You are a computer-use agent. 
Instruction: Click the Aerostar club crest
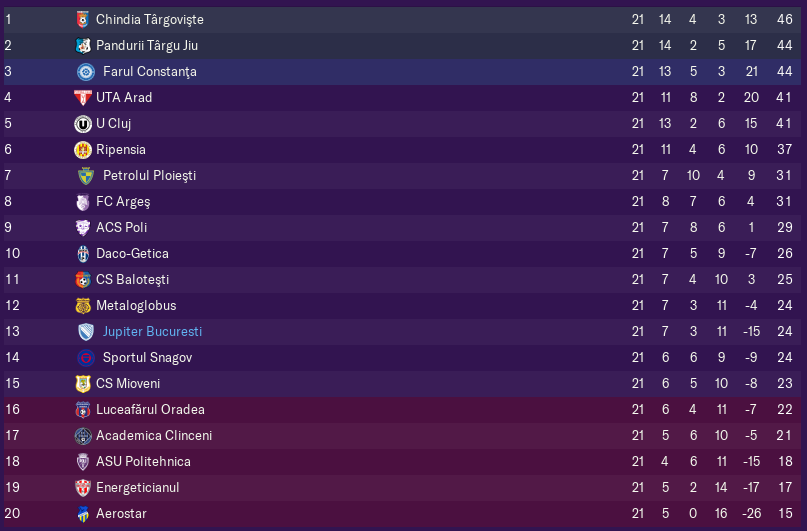click(x=83, y=514)
